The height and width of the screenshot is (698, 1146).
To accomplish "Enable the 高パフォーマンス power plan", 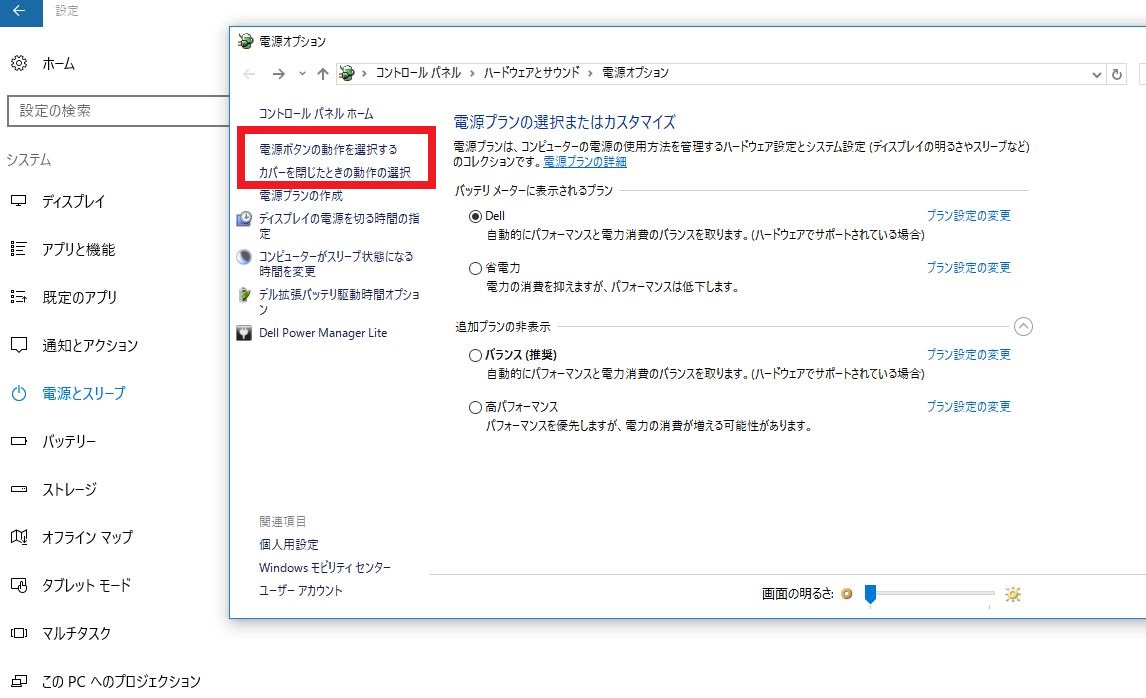I will [475, 406].
